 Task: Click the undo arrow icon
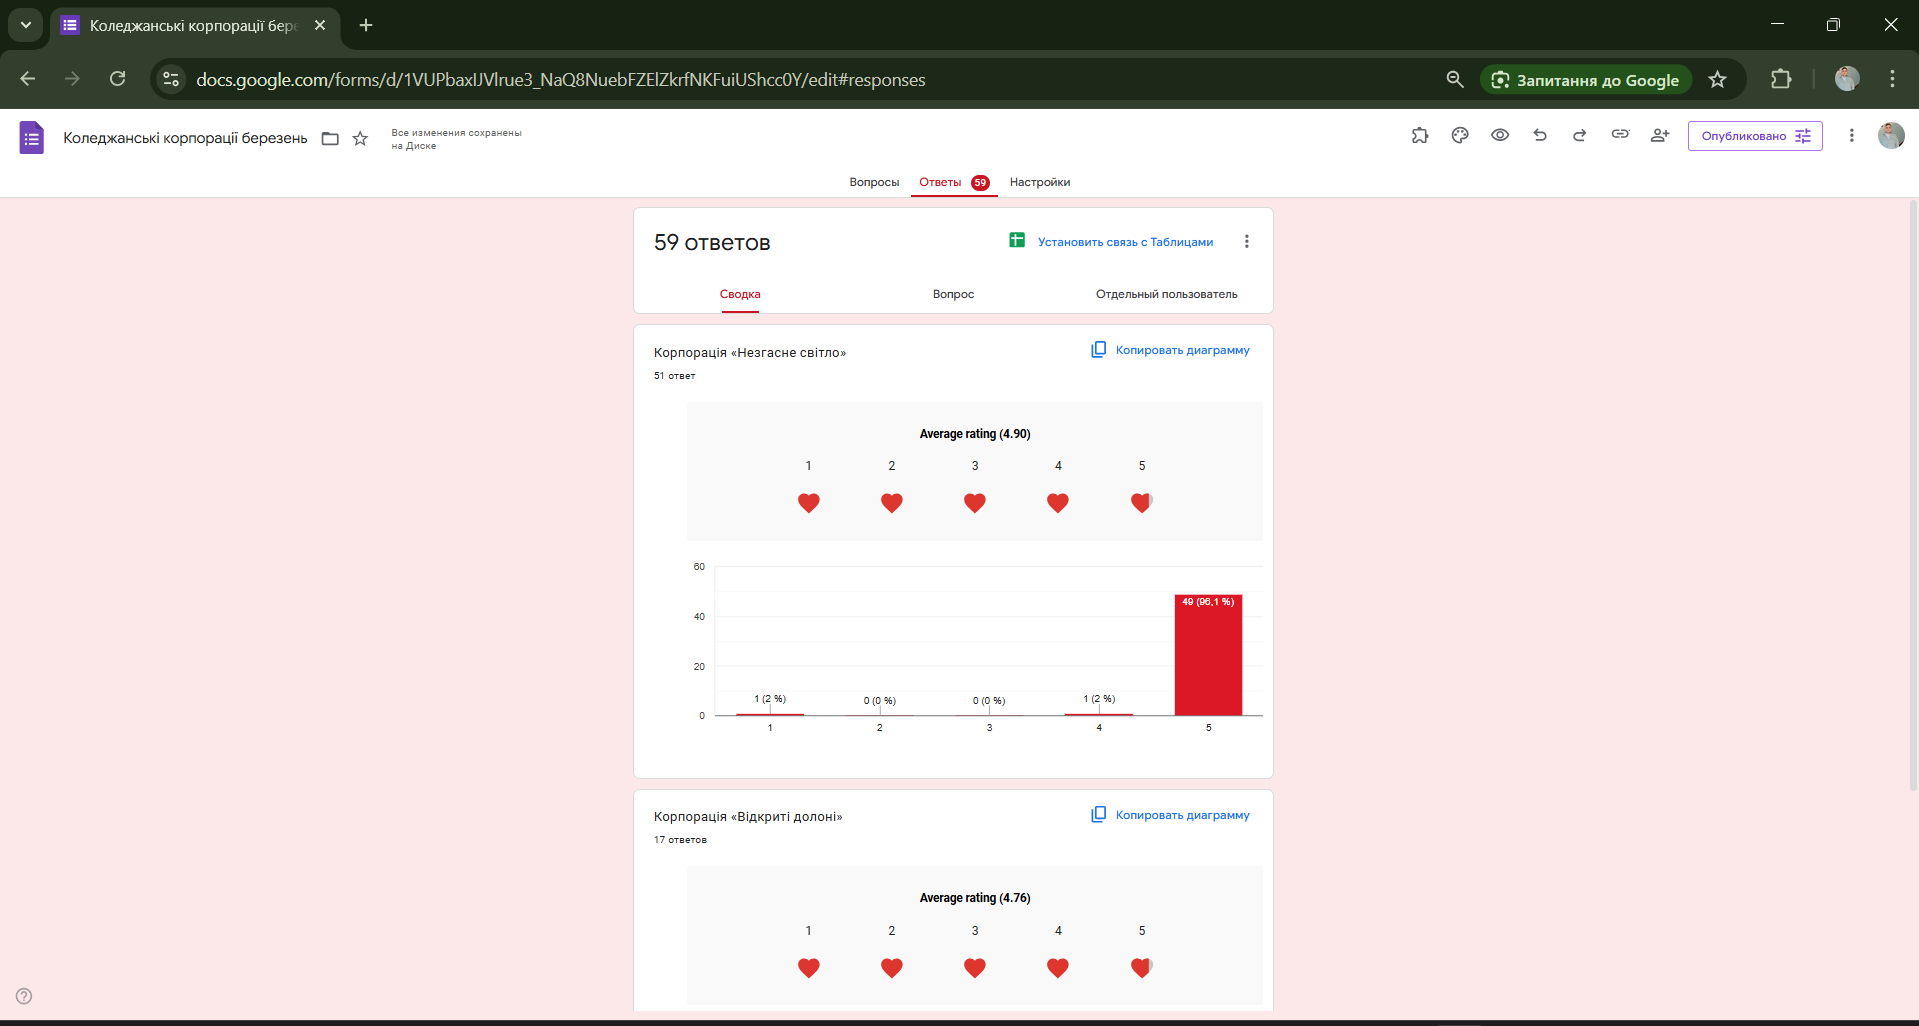pos(1540,136)
